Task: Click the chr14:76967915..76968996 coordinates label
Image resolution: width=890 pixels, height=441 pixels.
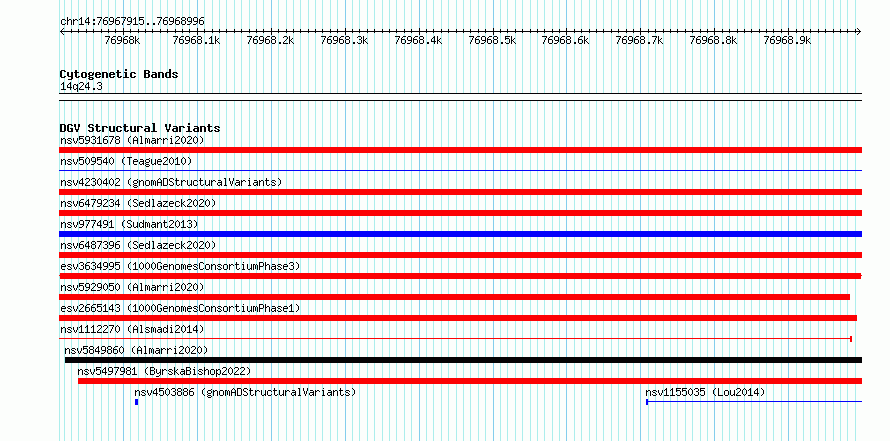Action: (132, 22)
